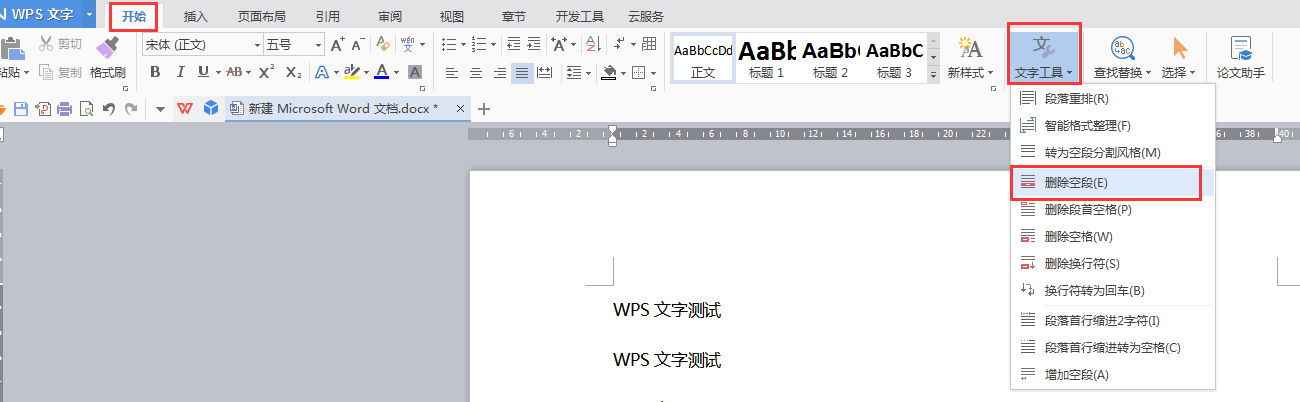The height and width of the screenshot is (402, 1300).
Task: Choose 删除换行符(S) menu item
Action: point(1112,263)
